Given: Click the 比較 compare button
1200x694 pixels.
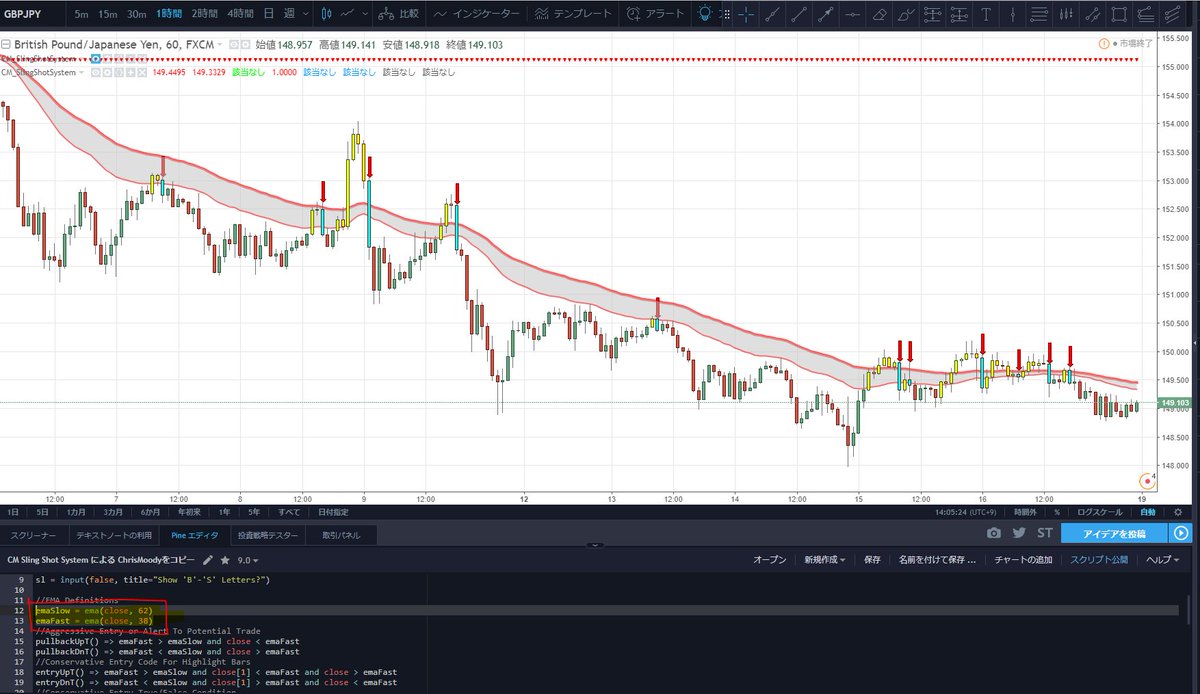Looking at the screenshot, I should pos(398,14).
